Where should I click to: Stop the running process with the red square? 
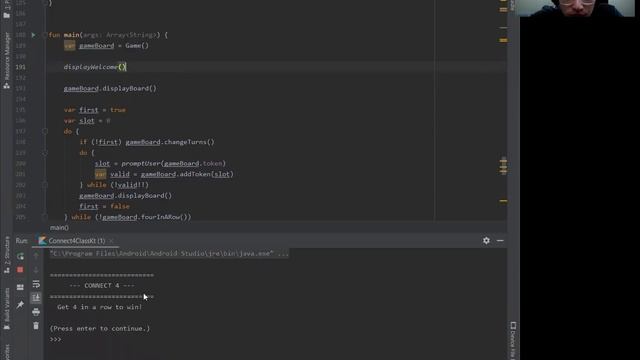20,270
